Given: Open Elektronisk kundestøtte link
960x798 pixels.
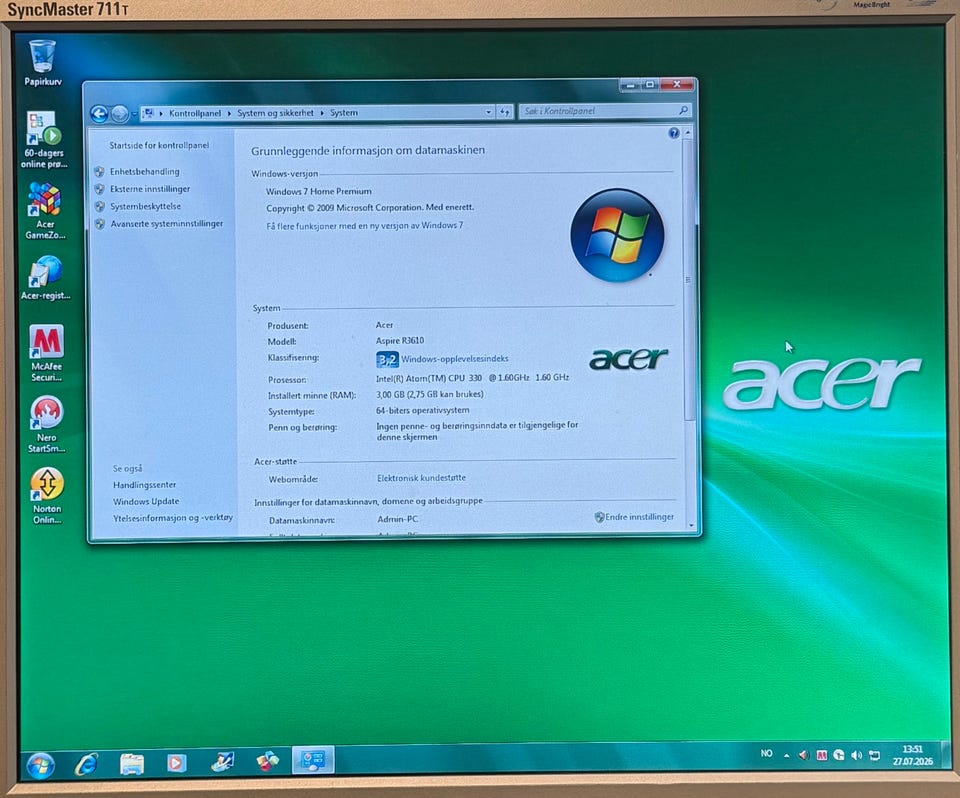Looking at the screenshot, I should tap(421, 478).
